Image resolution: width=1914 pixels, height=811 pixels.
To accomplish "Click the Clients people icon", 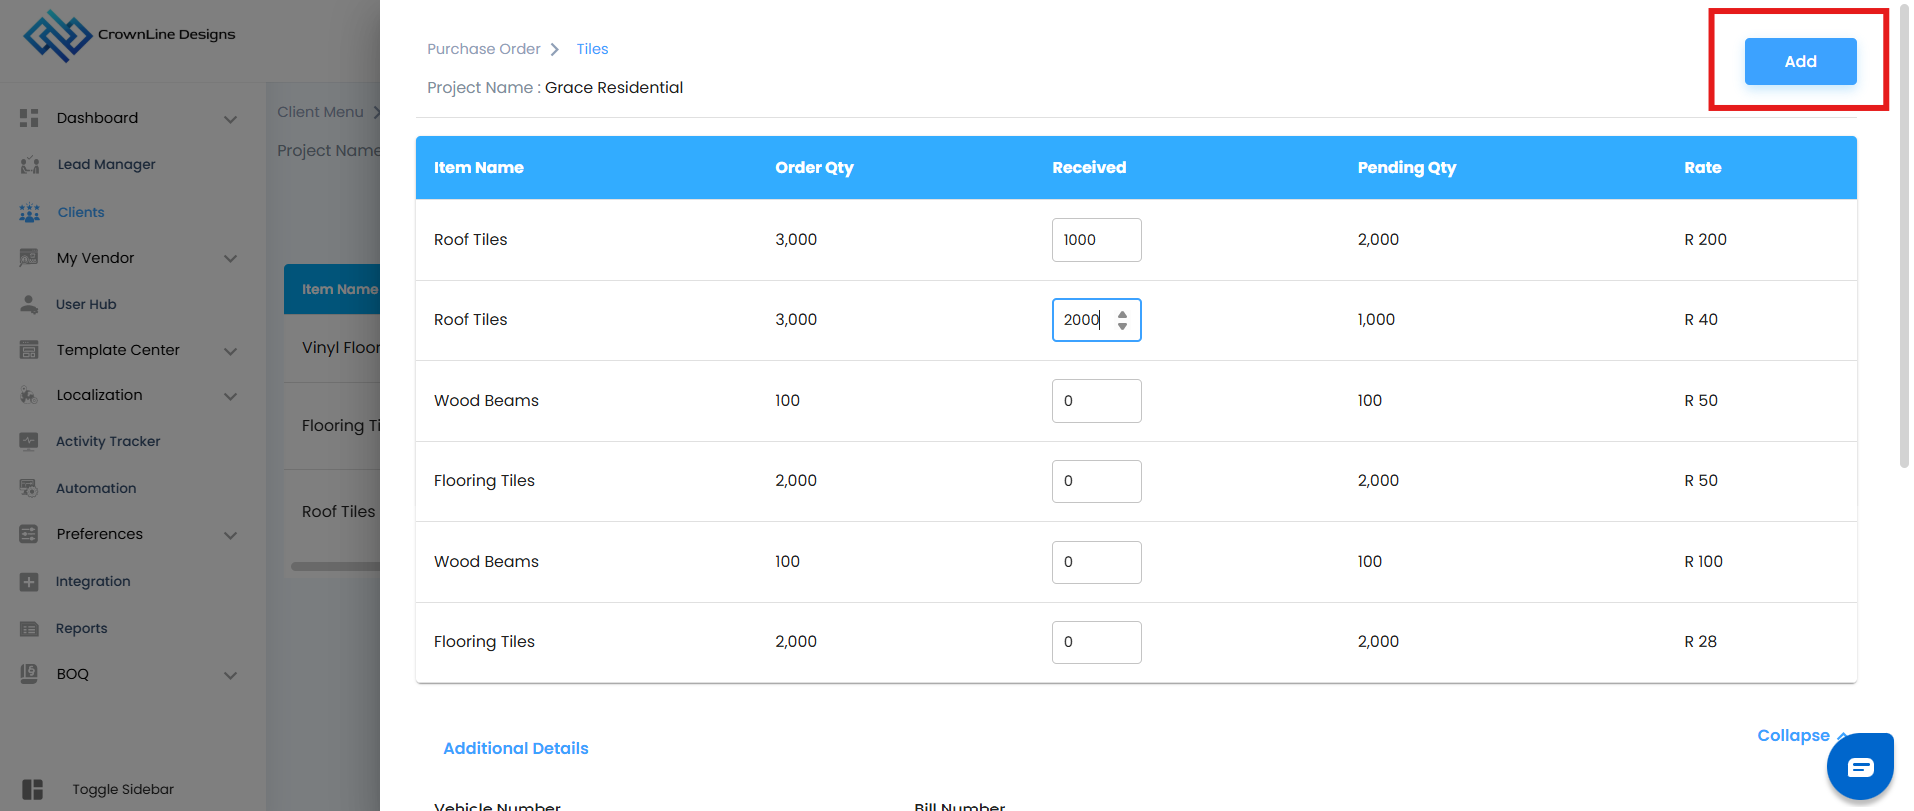I will (x=30, y=212).
